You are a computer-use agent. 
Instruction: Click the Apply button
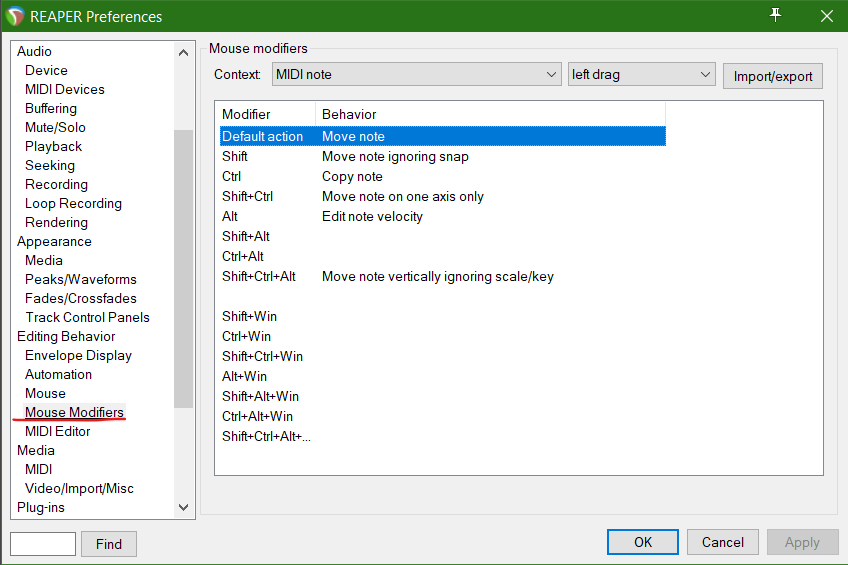(x=802, y=542)
